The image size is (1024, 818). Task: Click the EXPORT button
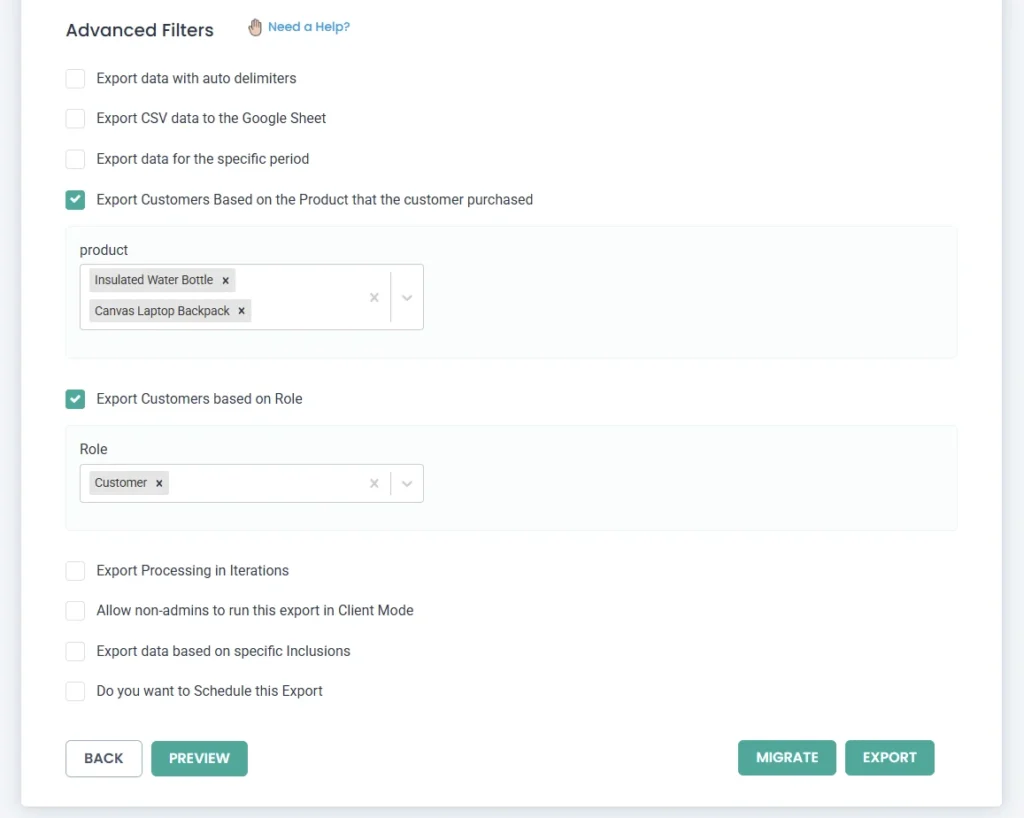point(889,758)
